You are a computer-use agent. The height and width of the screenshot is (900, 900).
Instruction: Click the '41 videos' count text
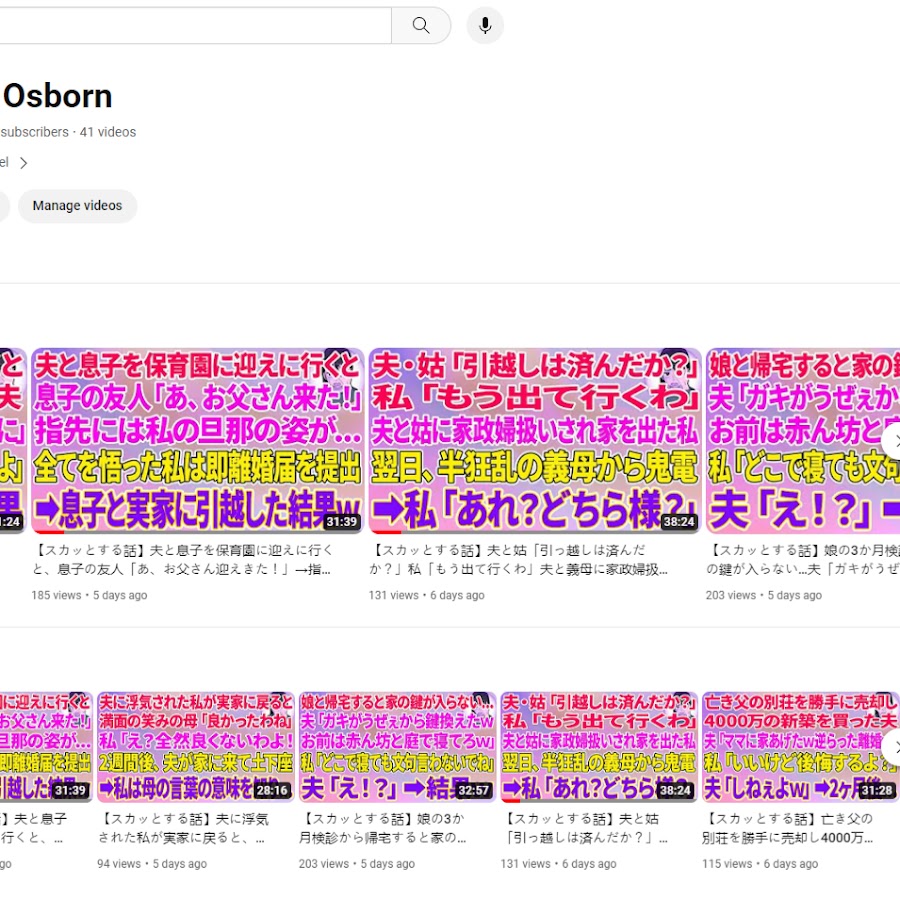pyautogui.click(x=108, y=132)
